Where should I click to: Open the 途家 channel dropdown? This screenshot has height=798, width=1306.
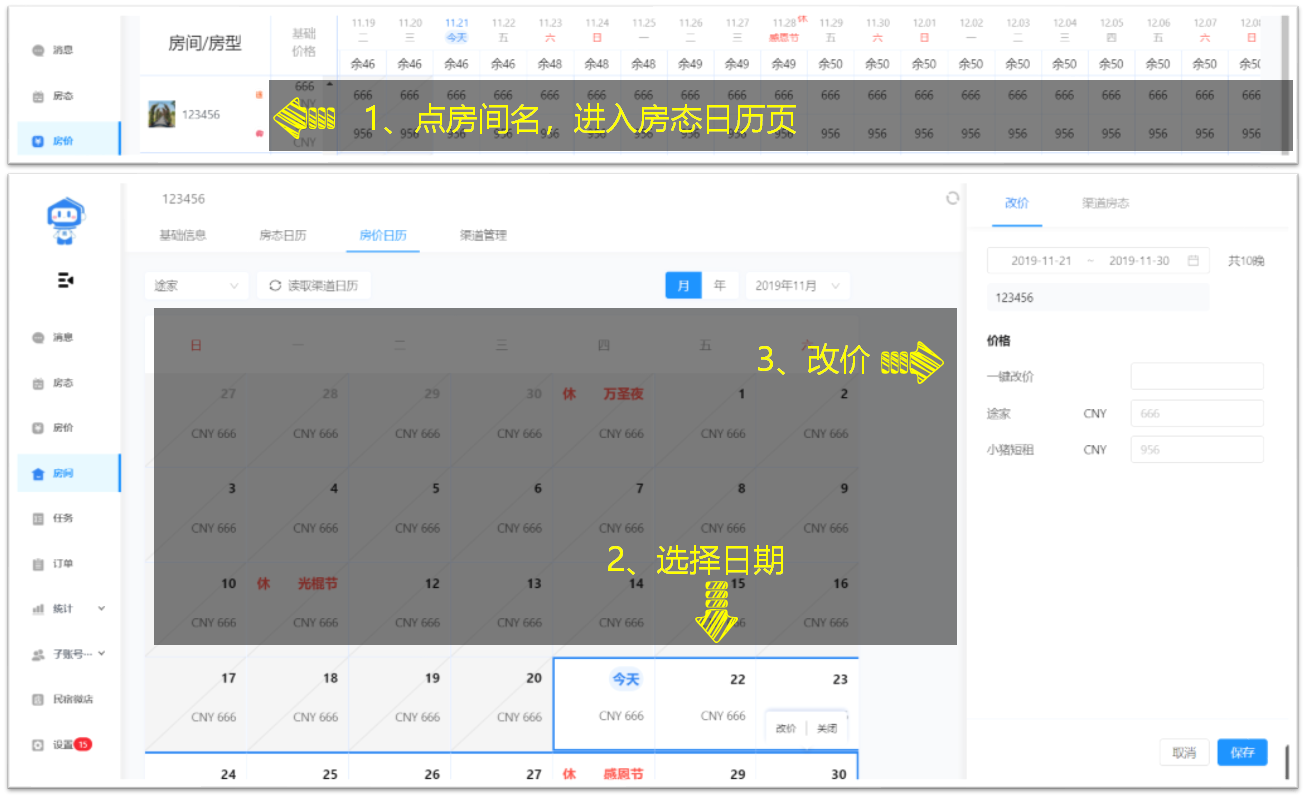pos(196,285)
